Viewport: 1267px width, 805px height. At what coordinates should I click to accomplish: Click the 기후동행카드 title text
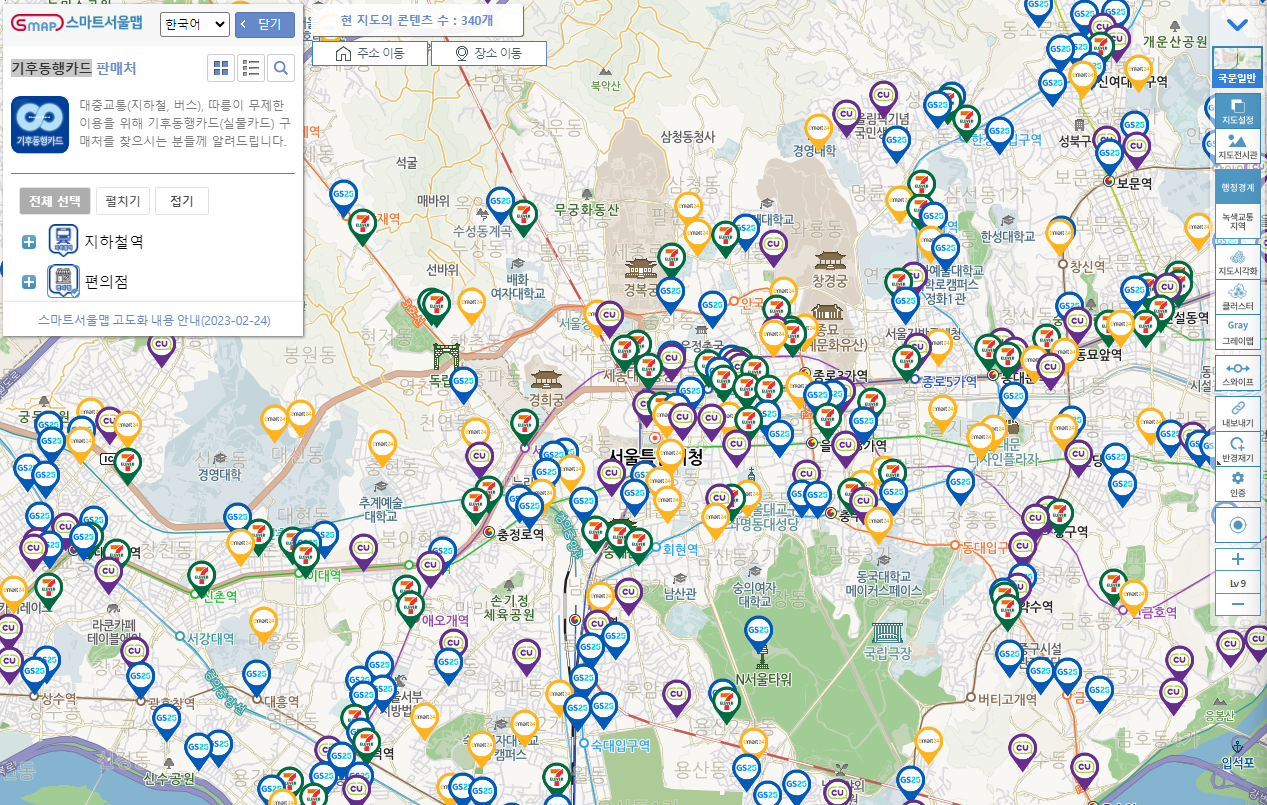(51, 68)
